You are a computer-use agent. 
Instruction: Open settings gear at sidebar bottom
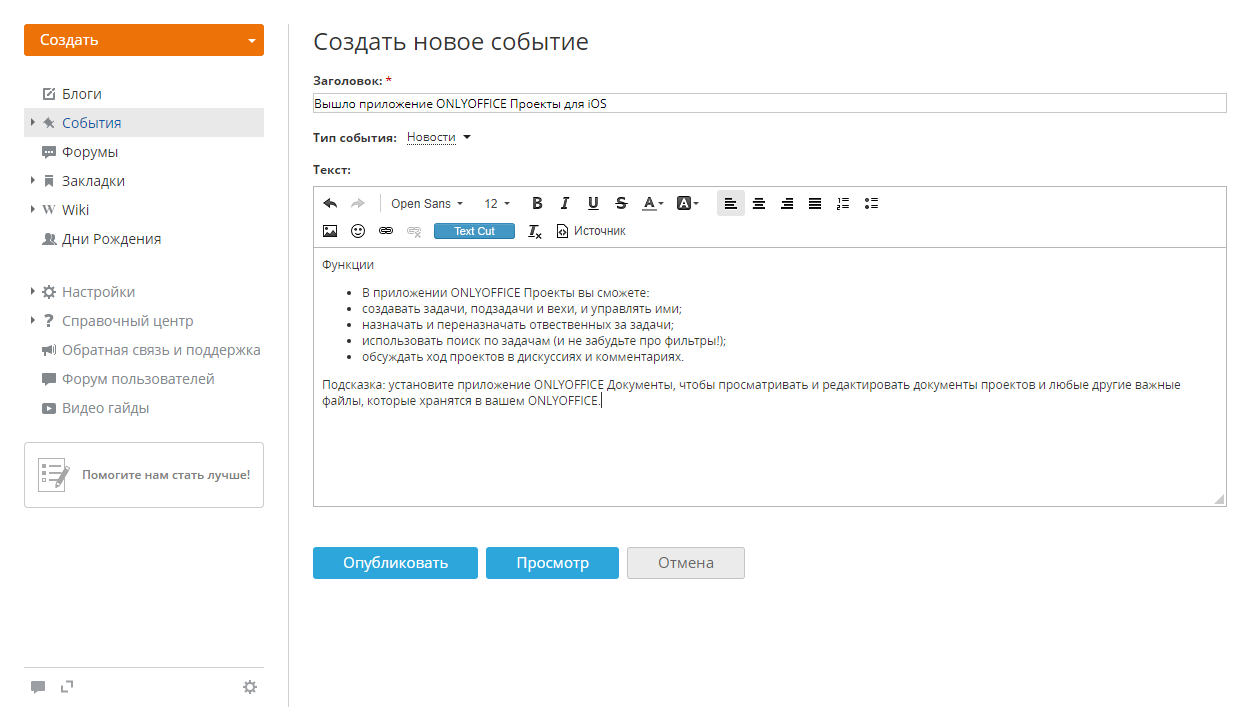[x=250, y=687]
